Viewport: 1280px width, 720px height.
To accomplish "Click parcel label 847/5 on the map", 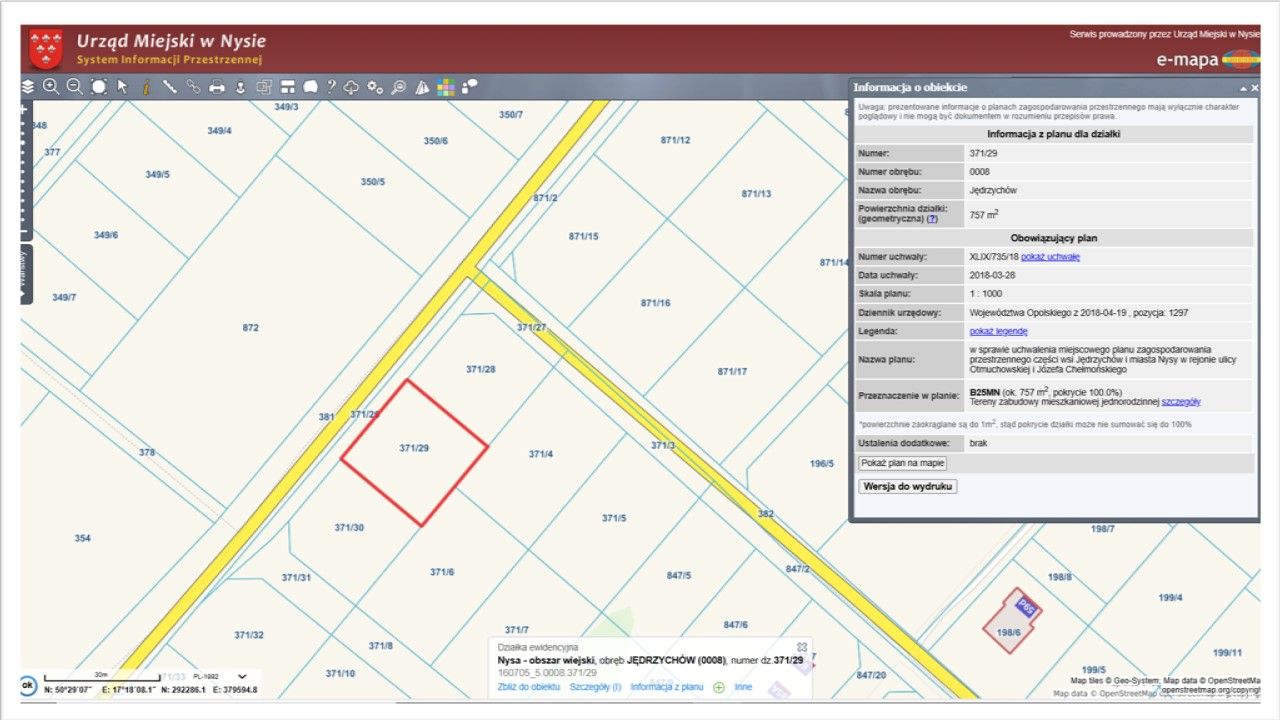I will pyautogui.click(x=679, y=575).
